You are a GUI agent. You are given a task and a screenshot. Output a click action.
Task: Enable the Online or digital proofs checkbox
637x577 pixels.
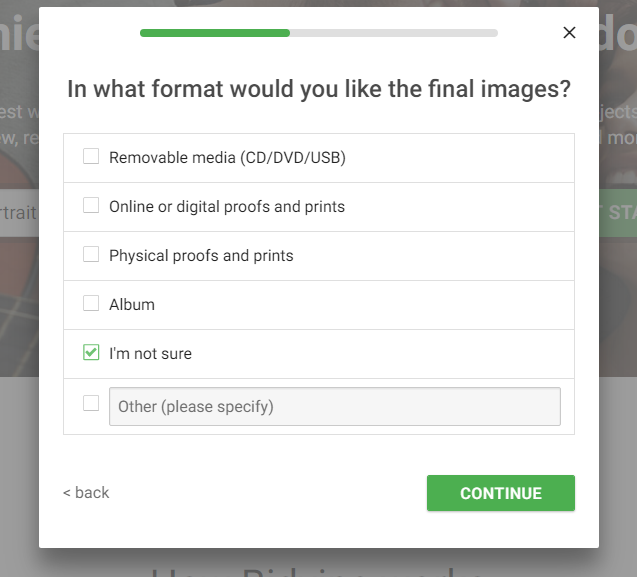coord(91,205)
